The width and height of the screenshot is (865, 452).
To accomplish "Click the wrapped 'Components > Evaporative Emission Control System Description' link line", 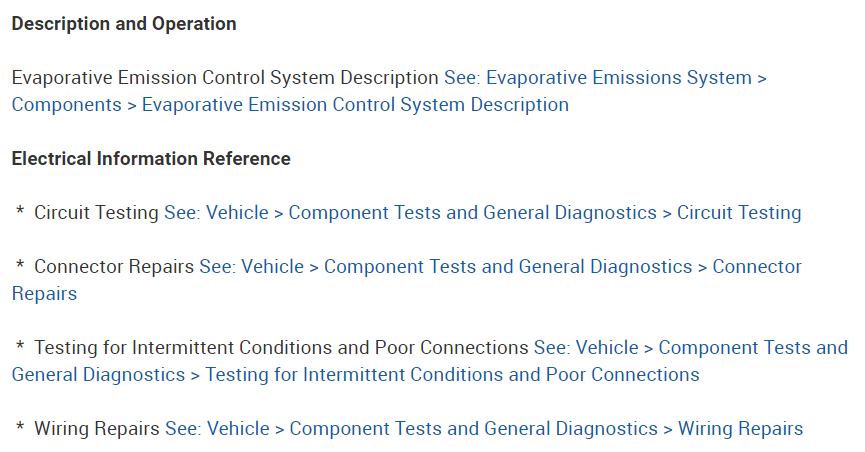I will 290,105.
